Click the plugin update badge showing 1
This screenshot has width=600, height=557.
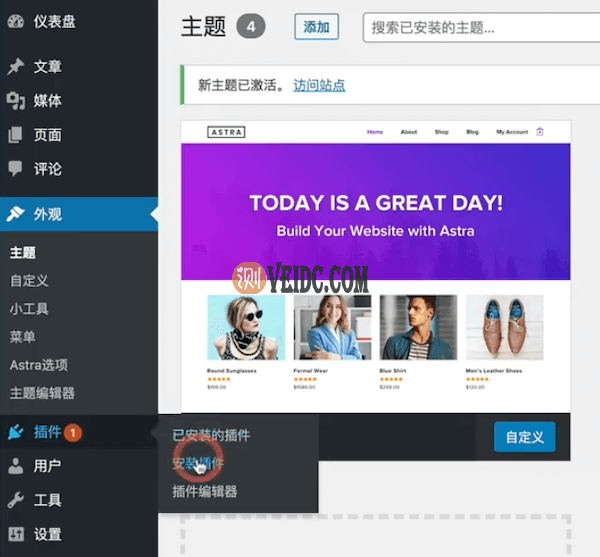pos(73,433)
